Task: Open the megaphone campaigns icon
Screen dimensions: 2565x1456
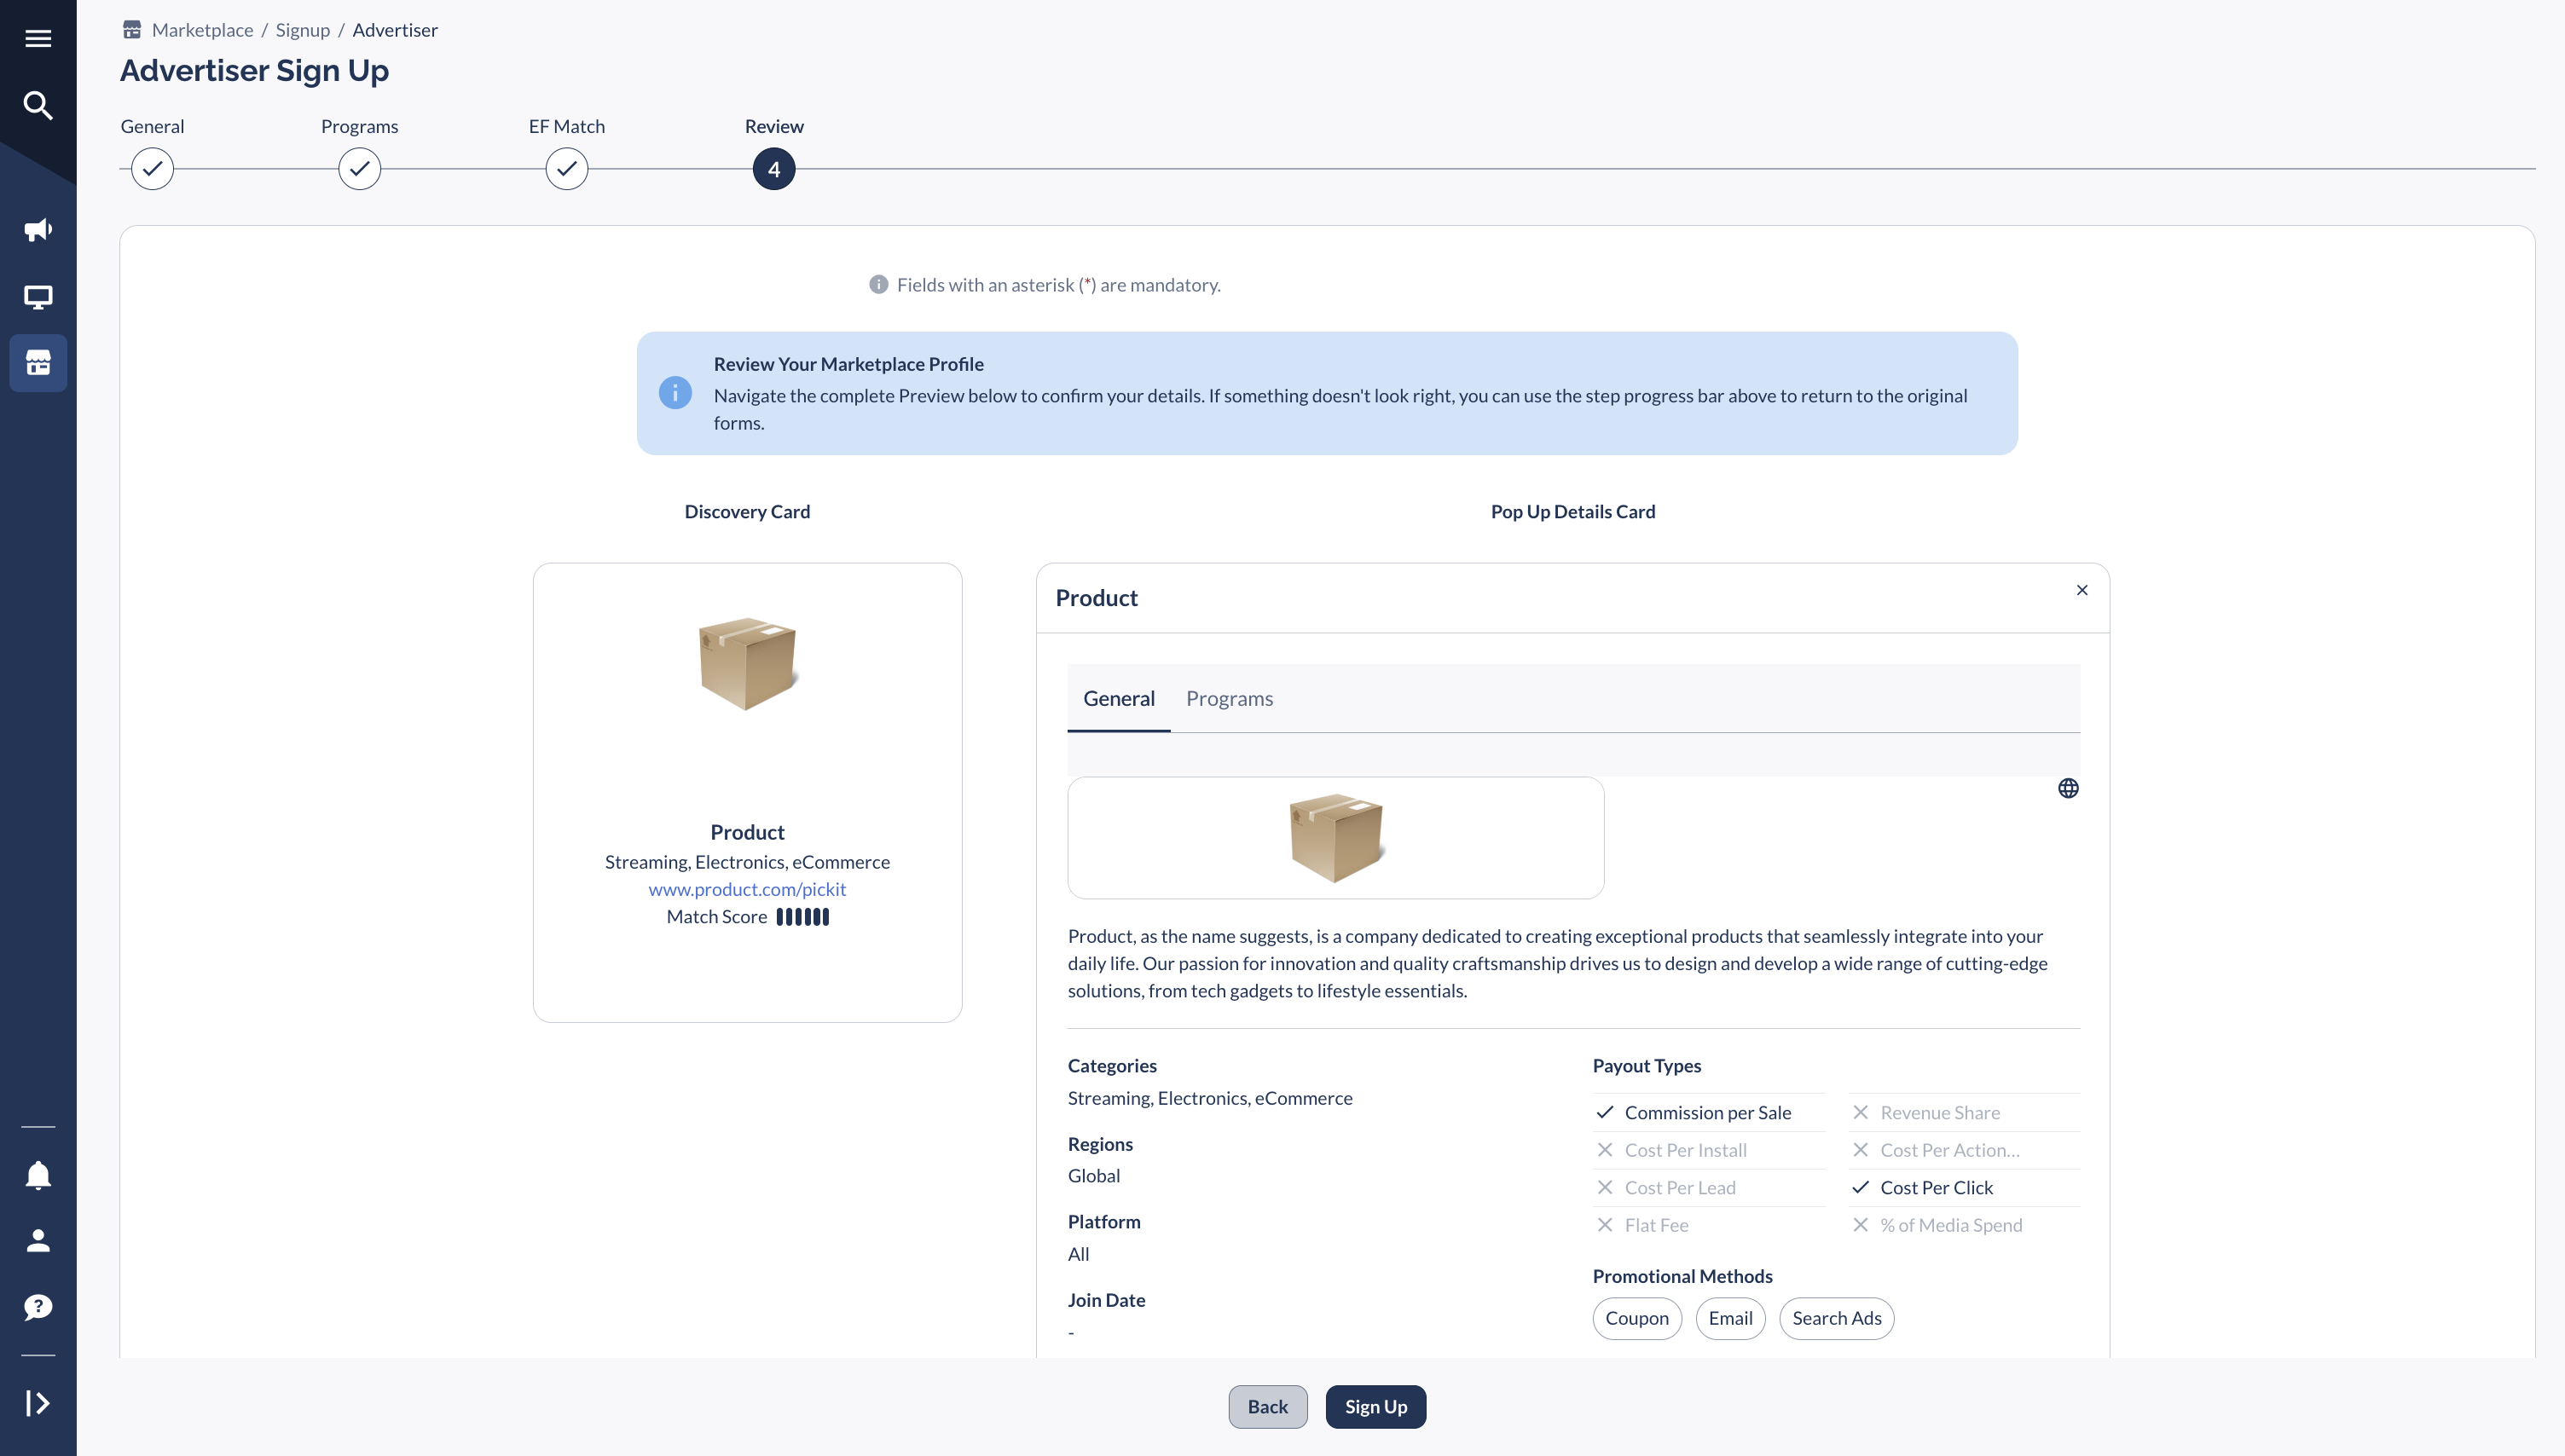Action: tap(38, 230)
